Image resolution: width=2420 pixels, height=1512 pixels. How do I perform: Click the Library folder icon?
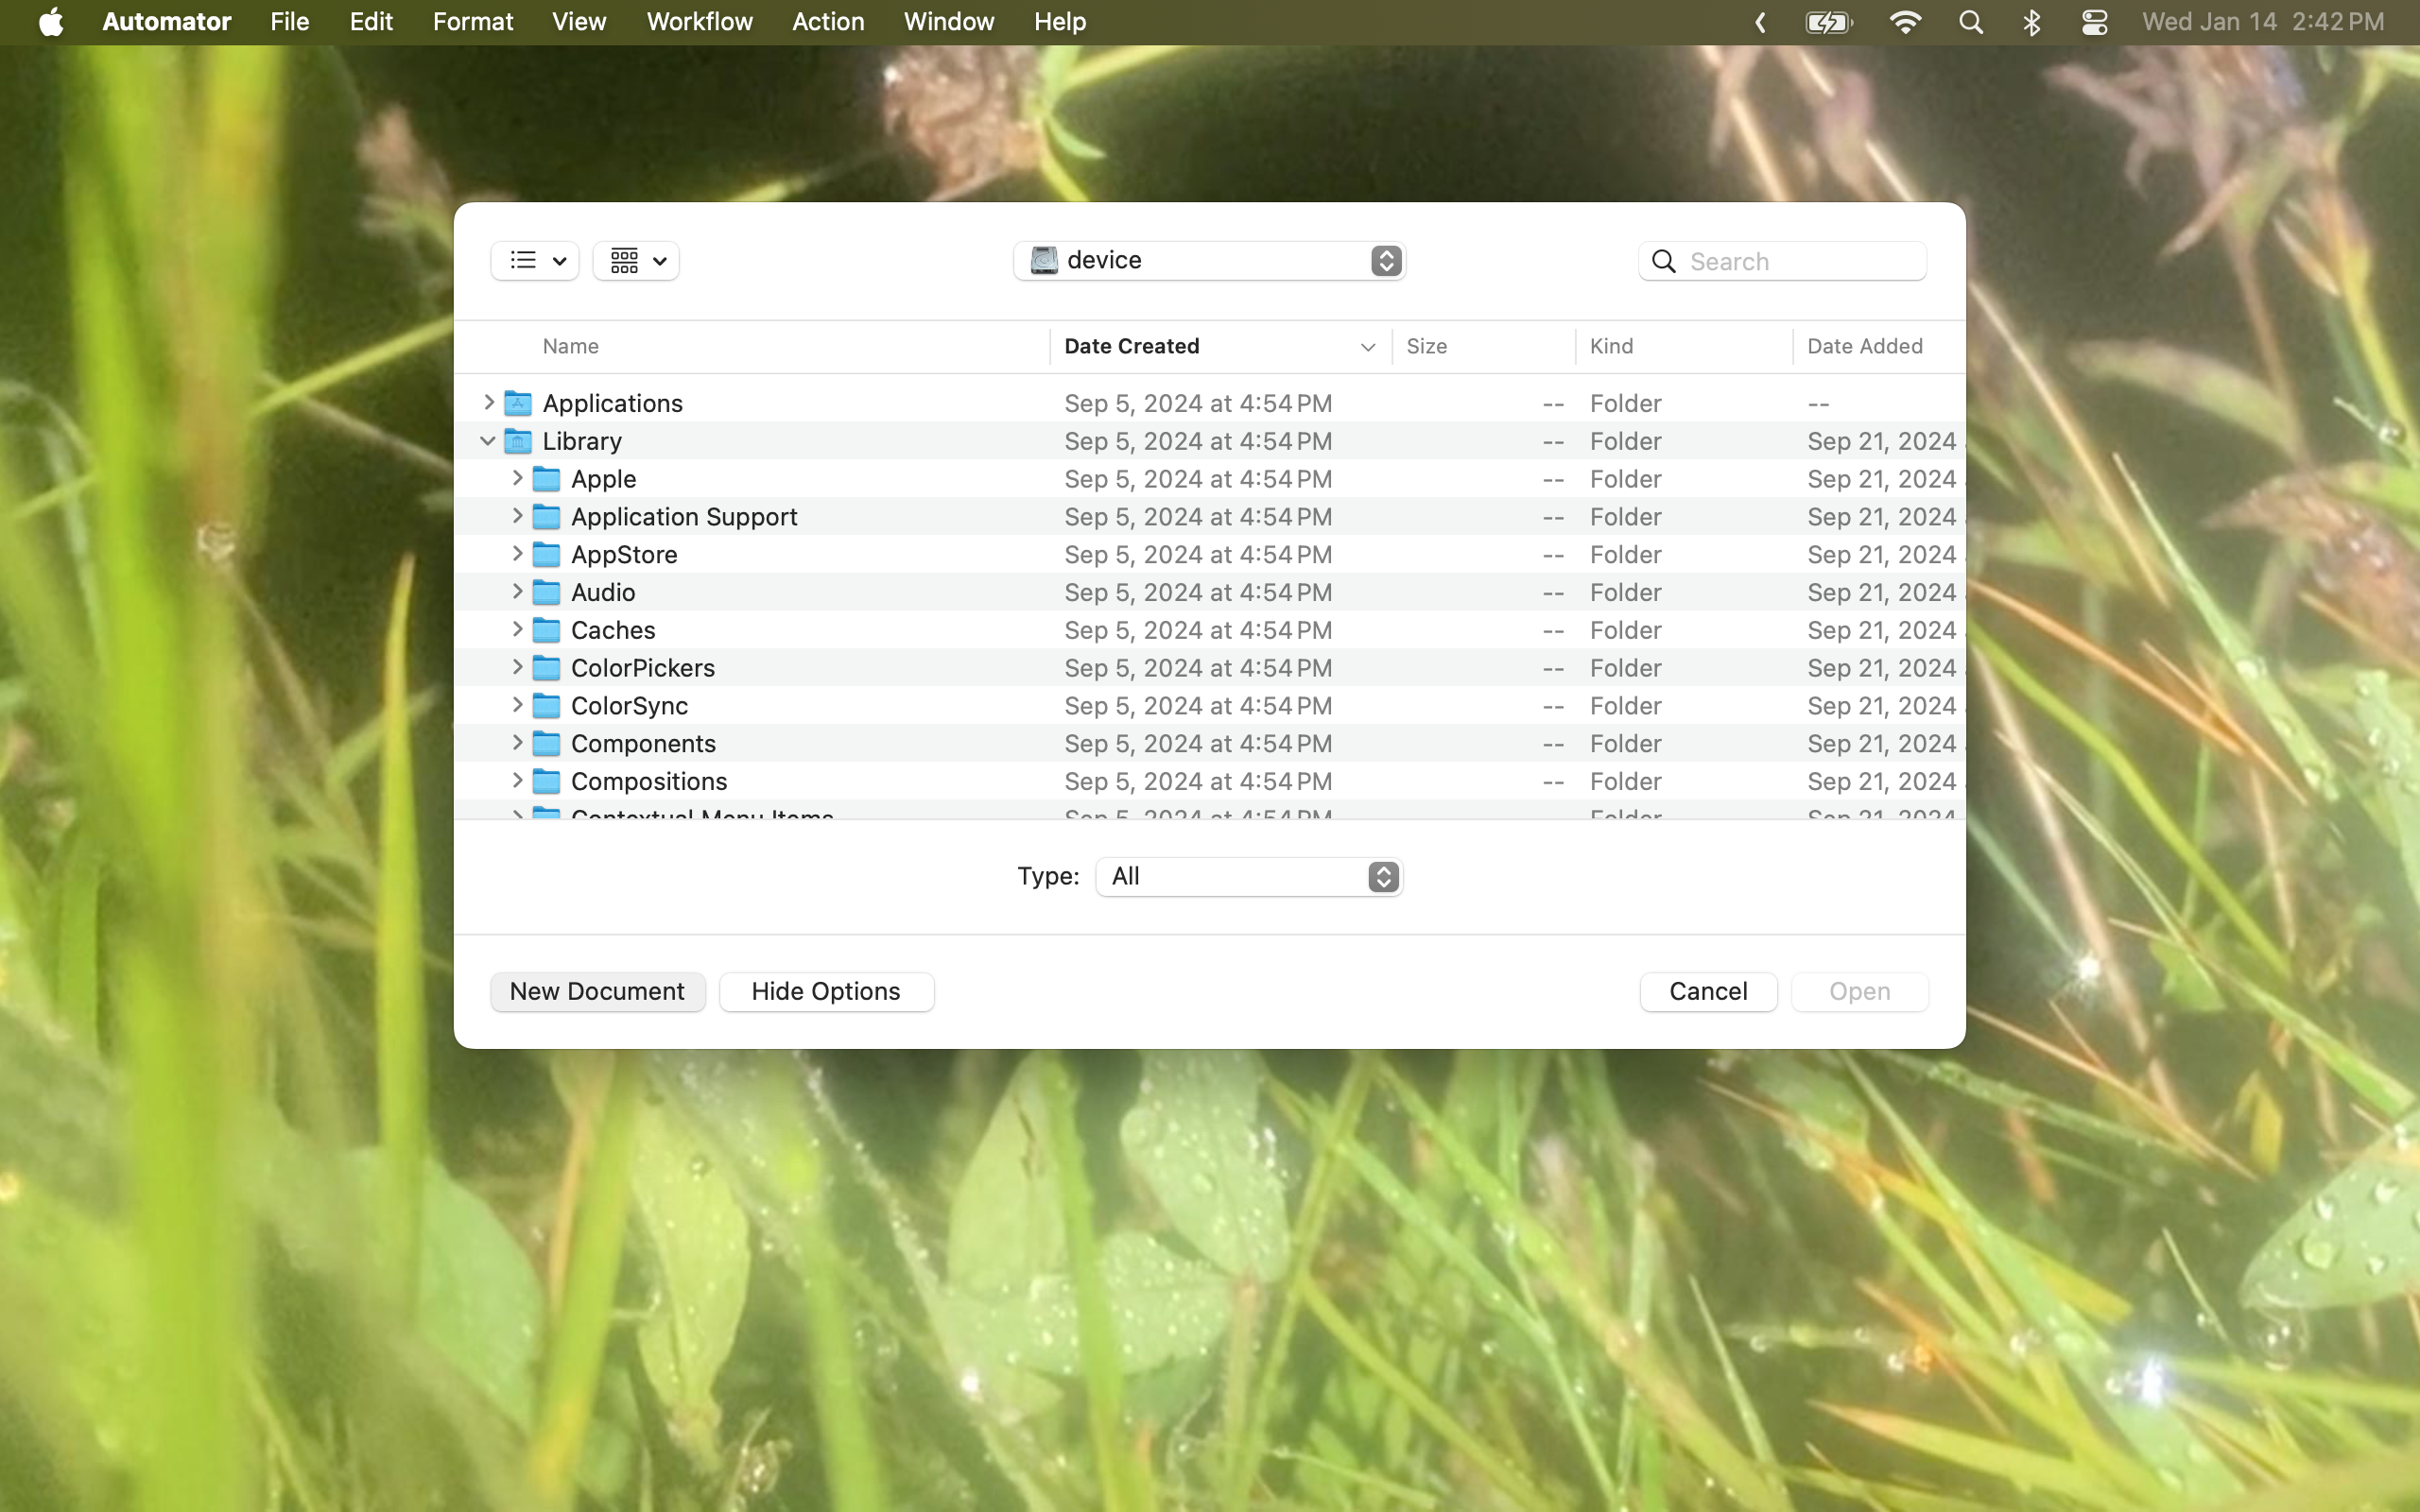pyautogui.click(x=517, y=440)
